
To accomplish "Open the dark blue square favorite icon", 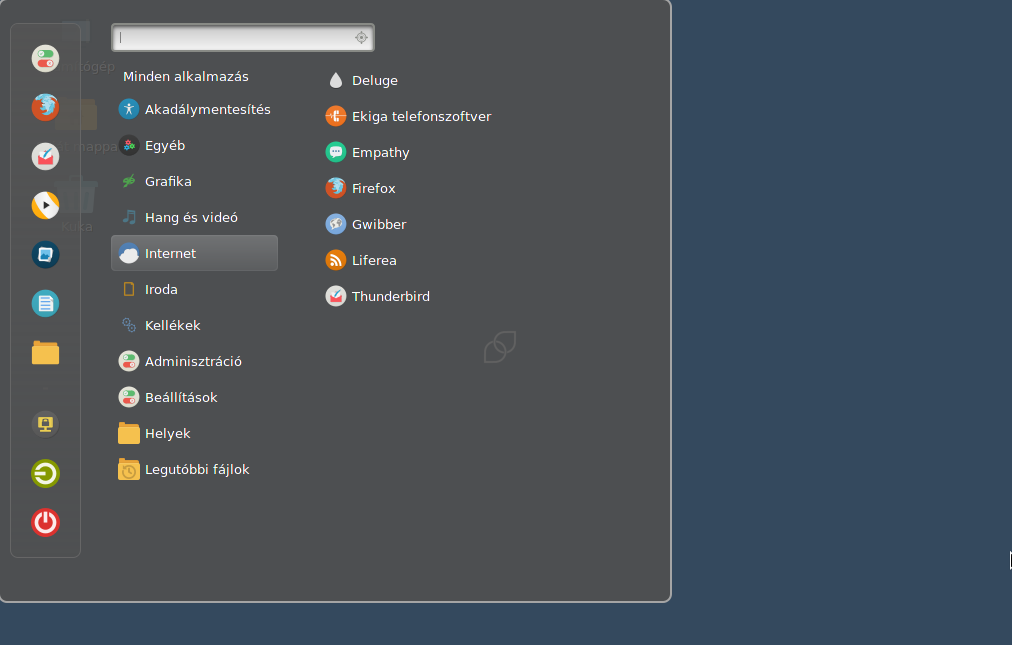I will (45, 254).
